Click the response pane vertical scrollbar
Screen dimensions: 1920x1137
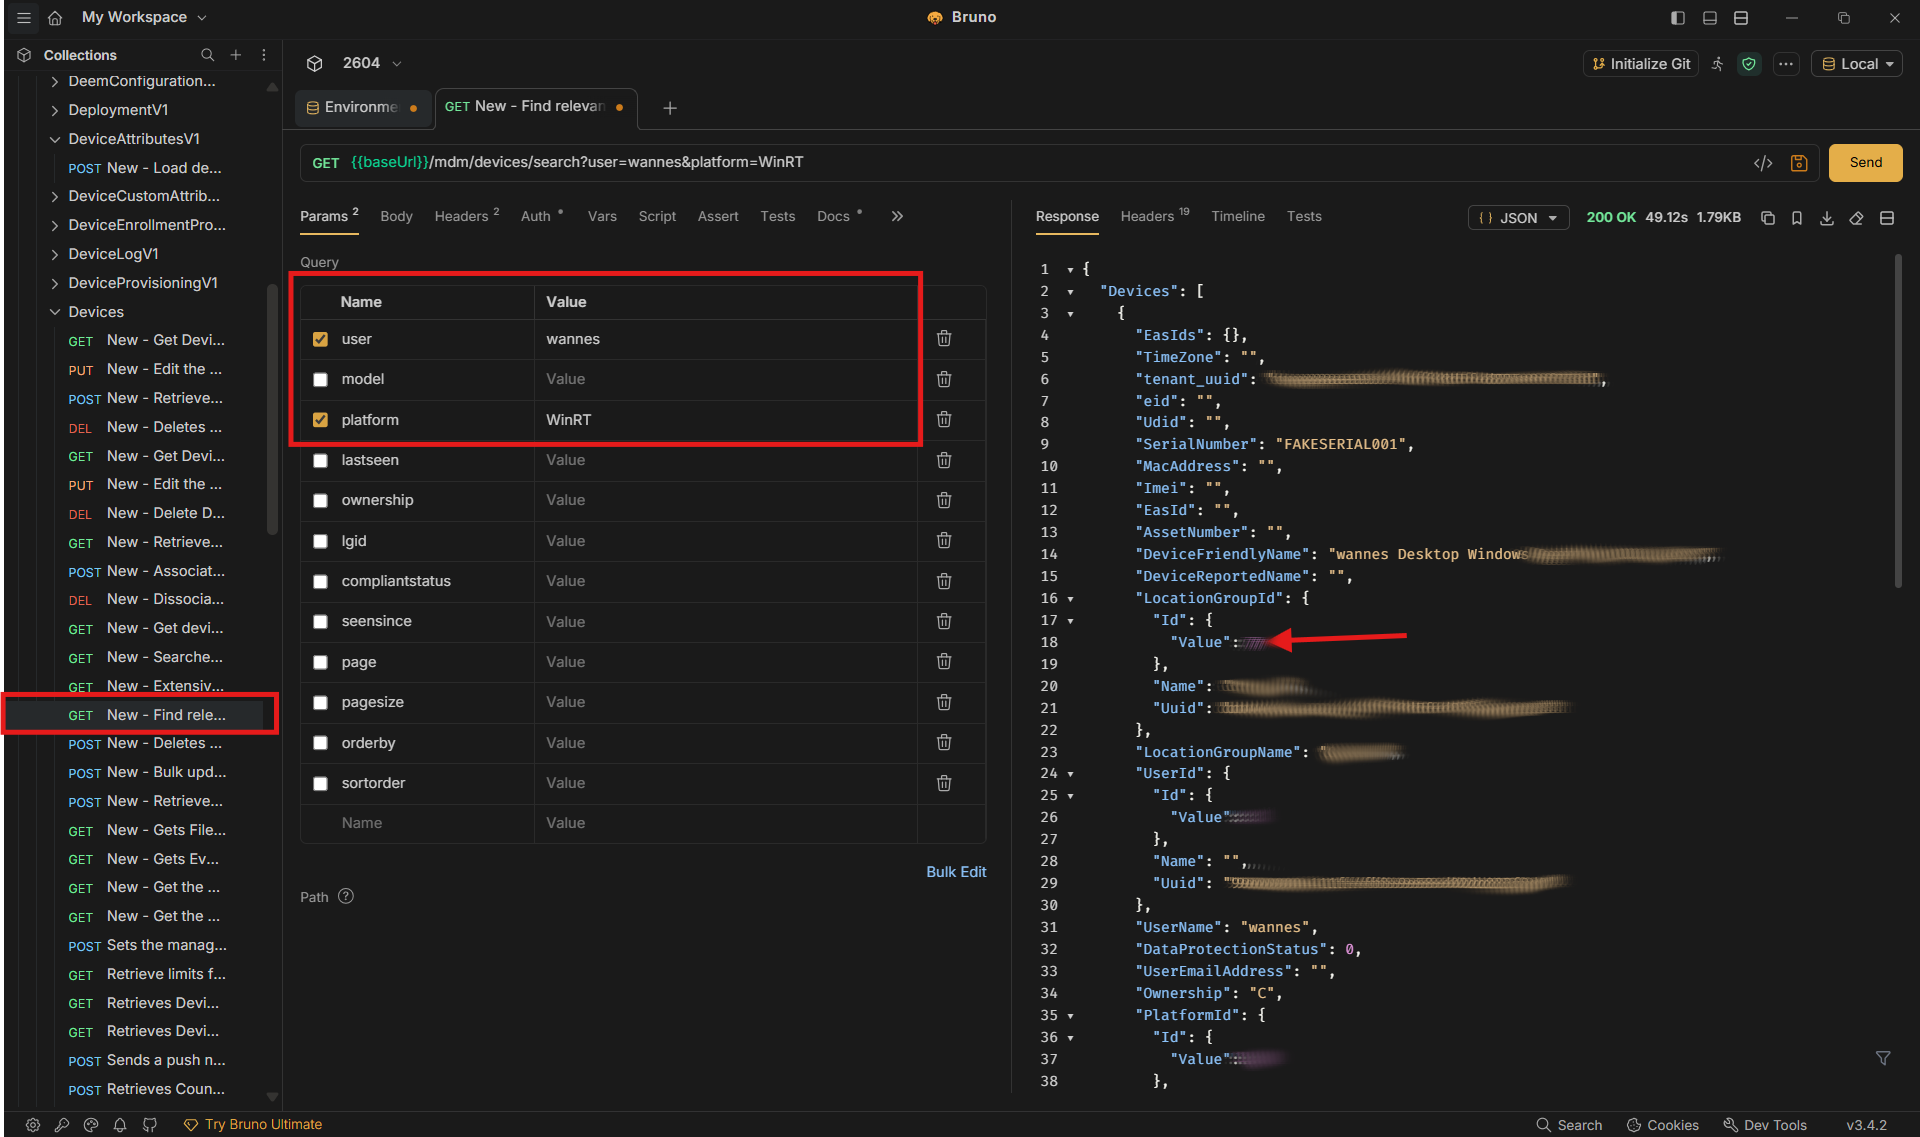[1897, 420]
